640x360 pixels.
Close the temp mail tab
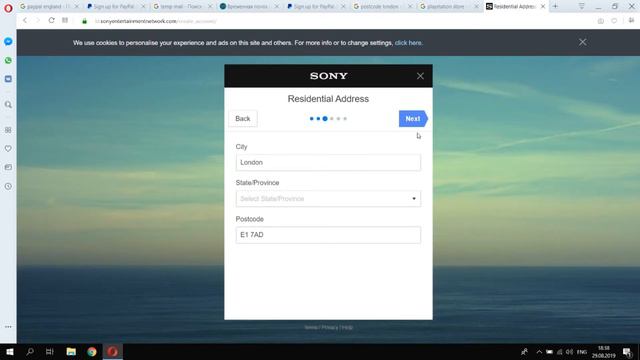pos(210,7)
